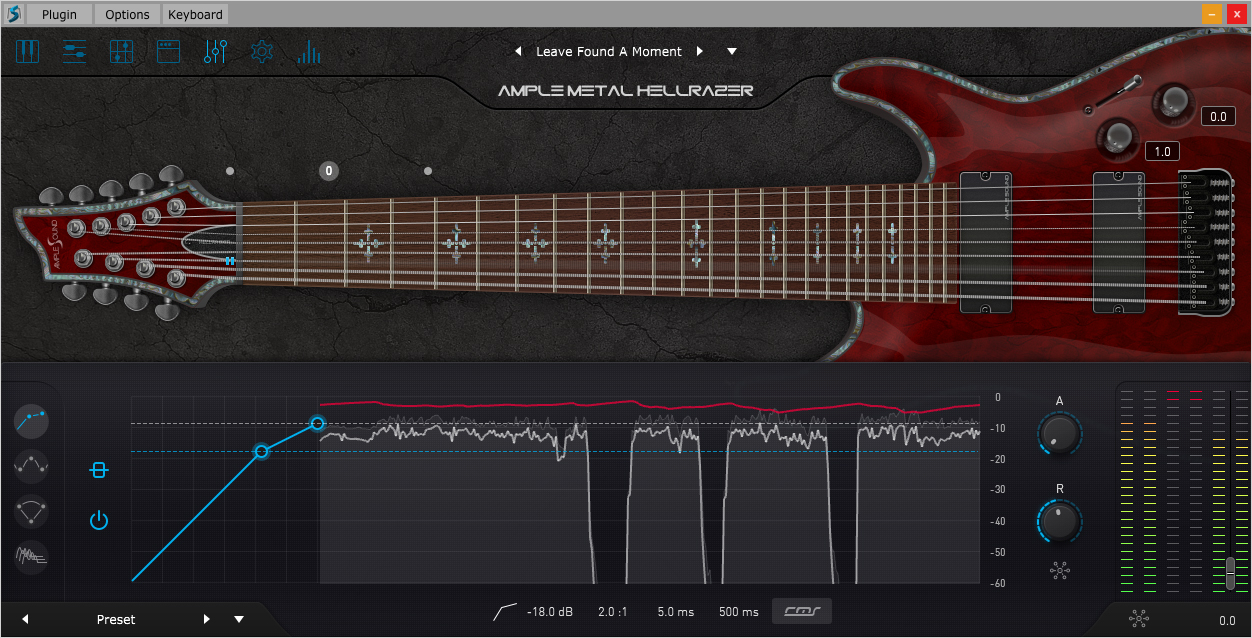This screenshot has width=1252, height=638.
Task: Click the capo marker labeled 0
Action: coord(328,171)
